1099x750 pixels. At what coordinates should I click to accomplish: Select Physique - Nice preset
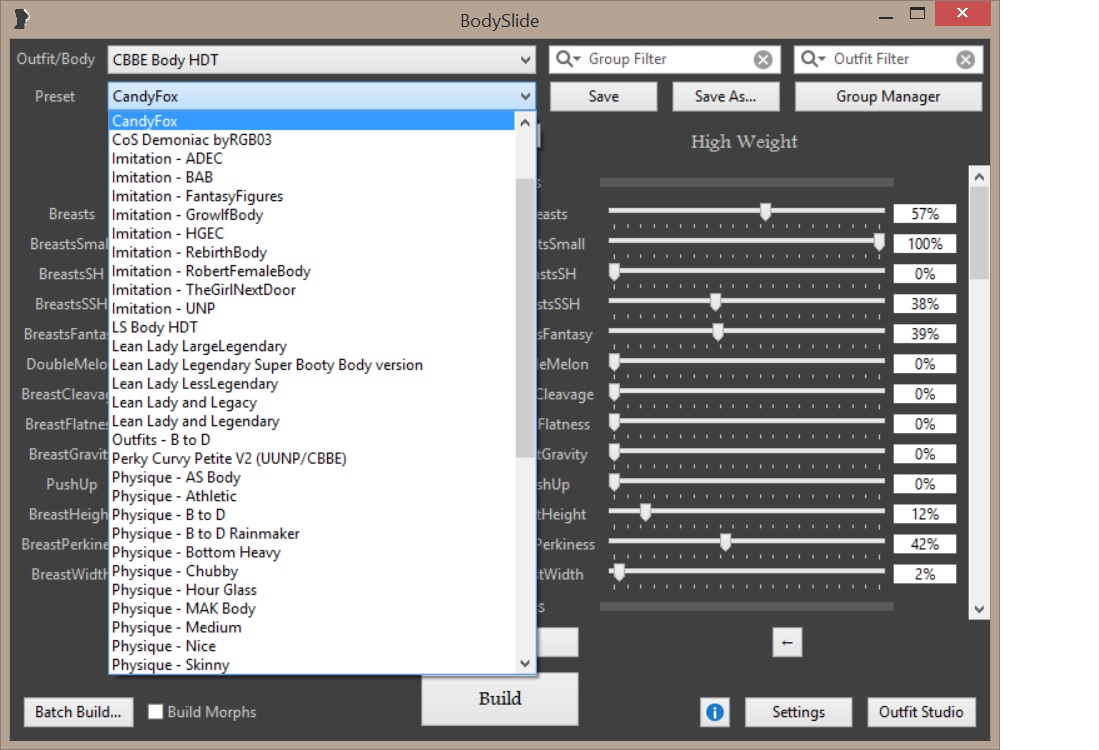click(x=312, y=646)
